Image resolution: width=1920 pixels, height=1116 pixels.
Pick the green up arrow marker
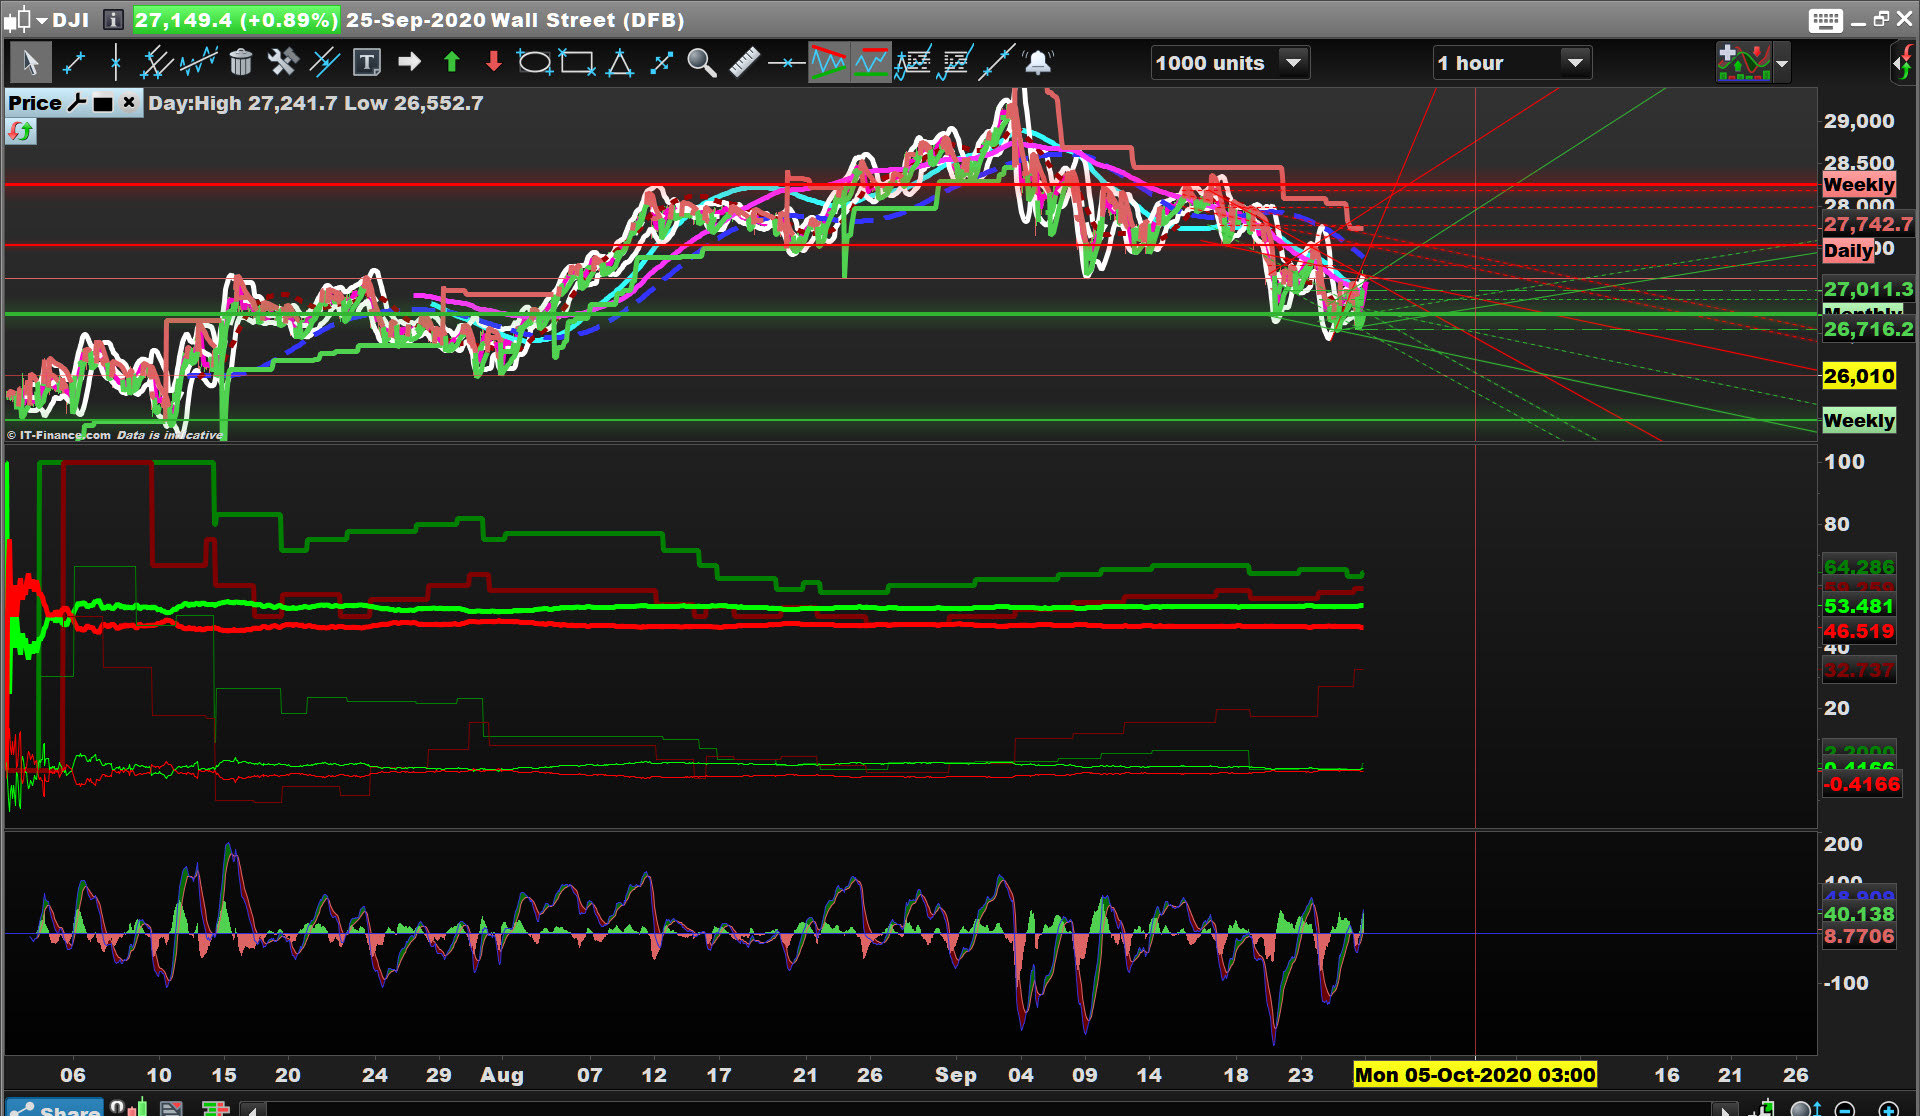tap(451, 63)
